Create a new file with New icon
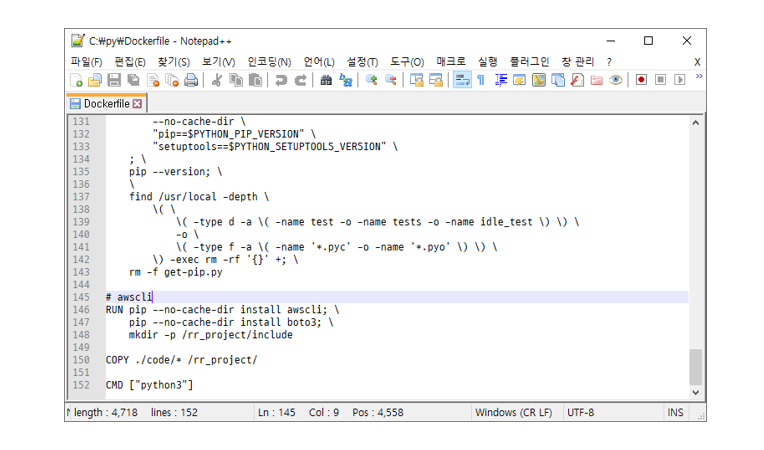Viewport: 764px width, 450px height. click(x=76, y=80)
